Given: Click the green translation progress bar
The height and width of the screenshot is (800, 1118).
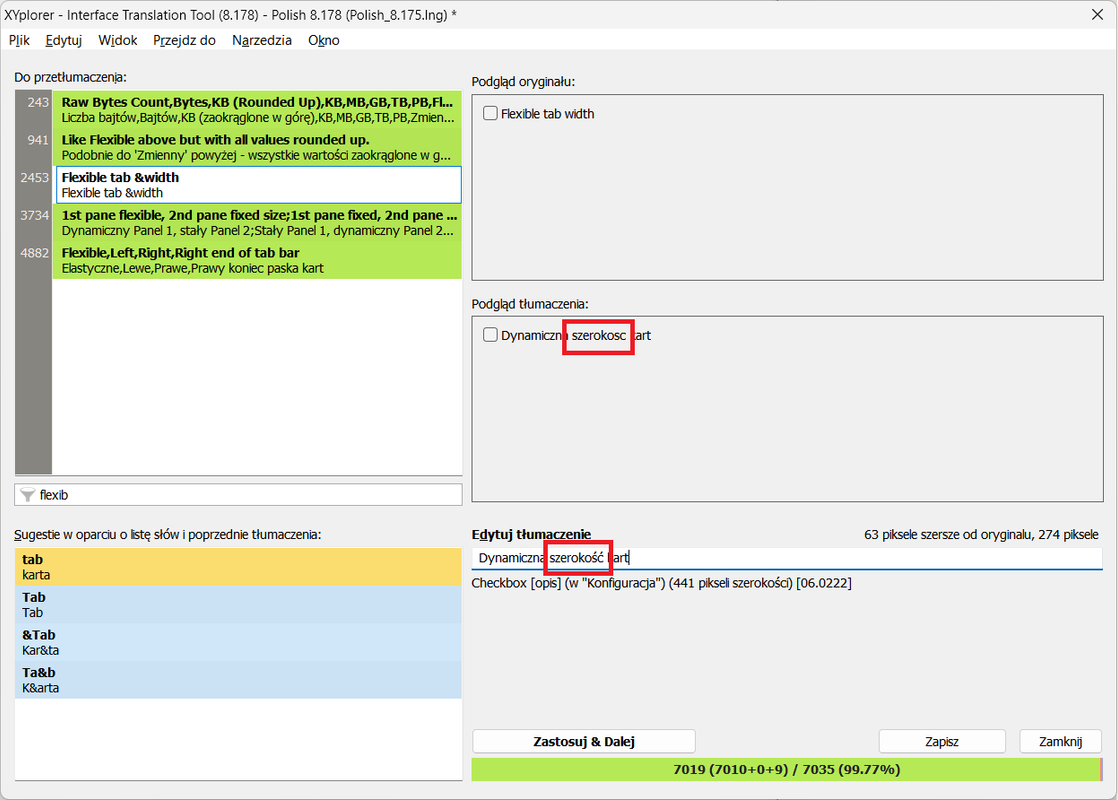Looking at the screenshot, I should coord(786,769).
